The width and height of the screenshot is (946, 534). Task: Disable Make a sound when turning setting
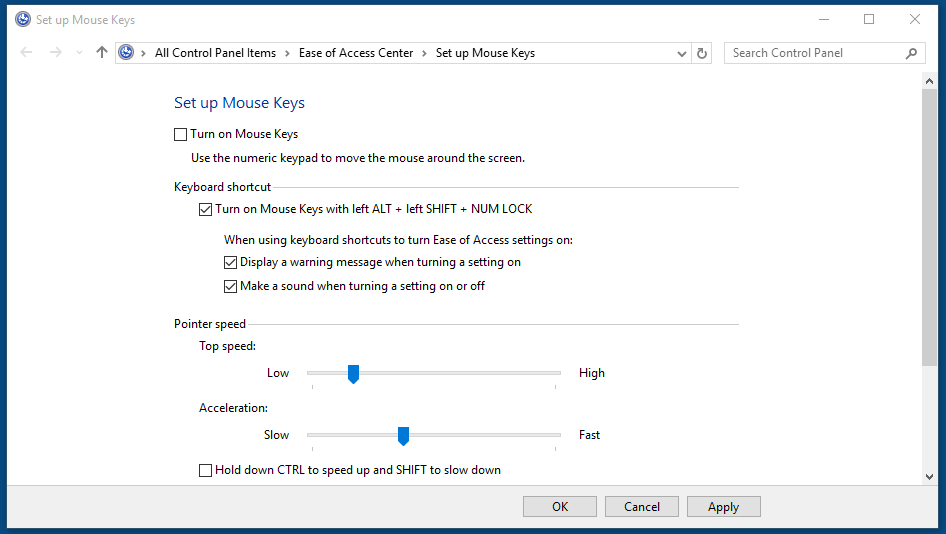[230, 286]
